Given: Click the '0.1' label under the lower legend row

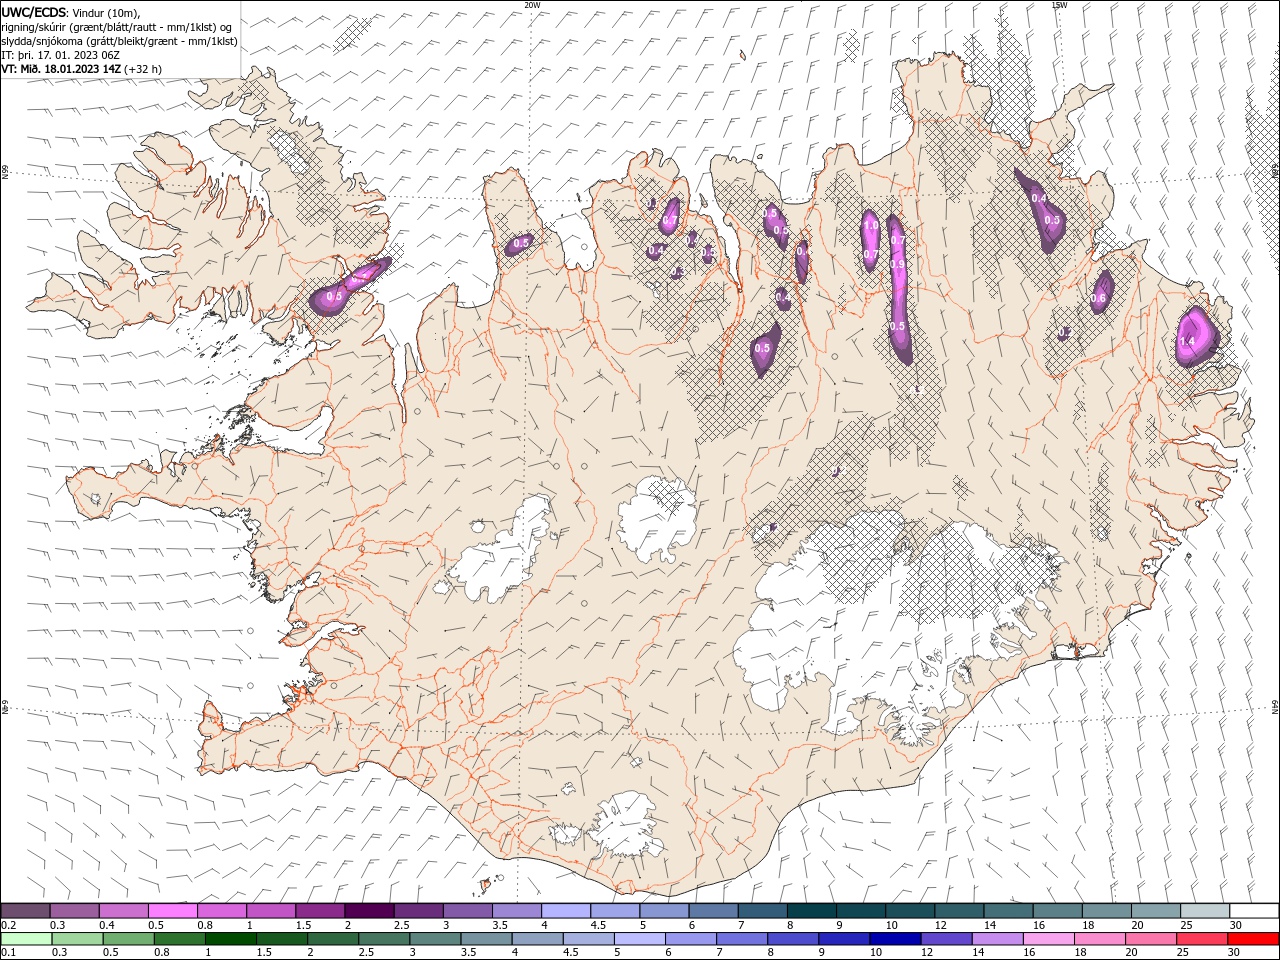Looking at the screenshot, I should [7, 953].
